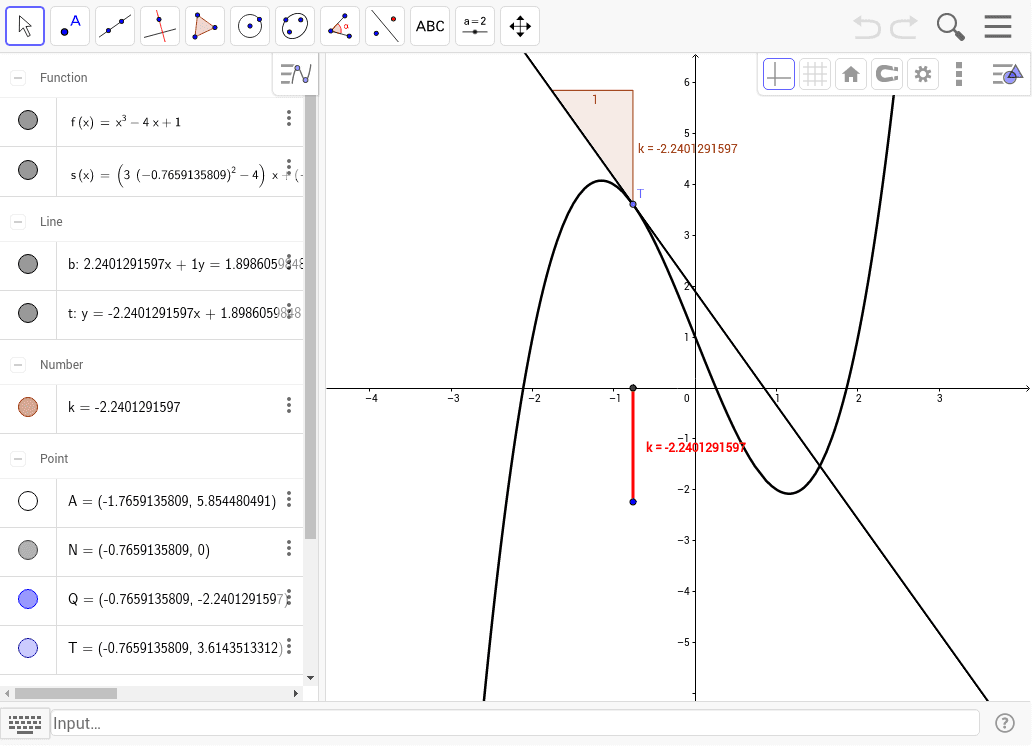Screen dimensions: 1032x746
Task: Open more options for point N row
Action: tap(289, 548)
